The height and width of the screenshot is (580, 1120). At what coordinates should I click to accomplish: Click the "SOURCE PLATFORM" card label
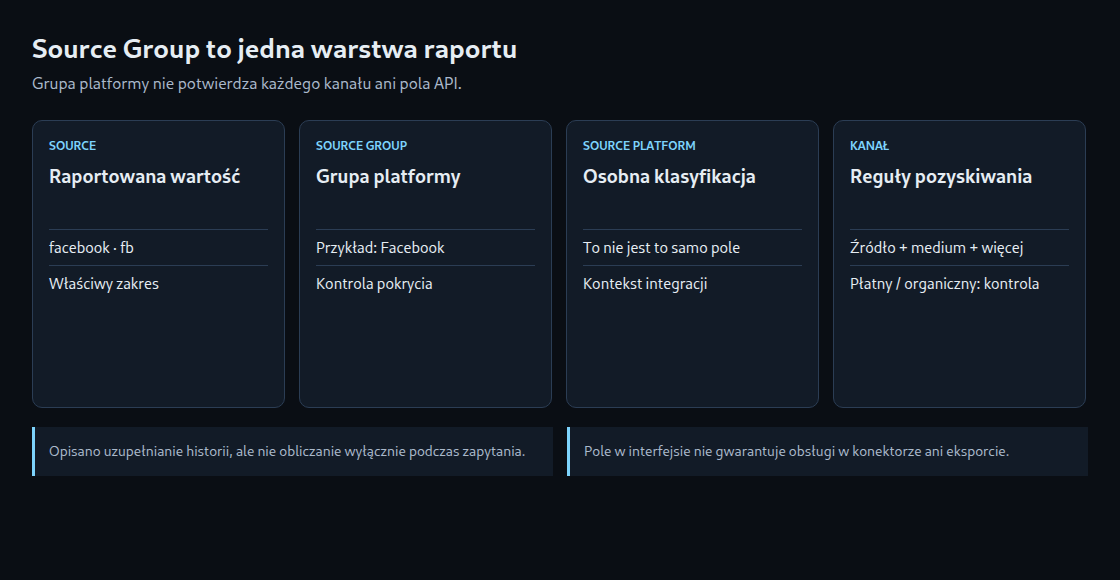click(x=639, y=146)
